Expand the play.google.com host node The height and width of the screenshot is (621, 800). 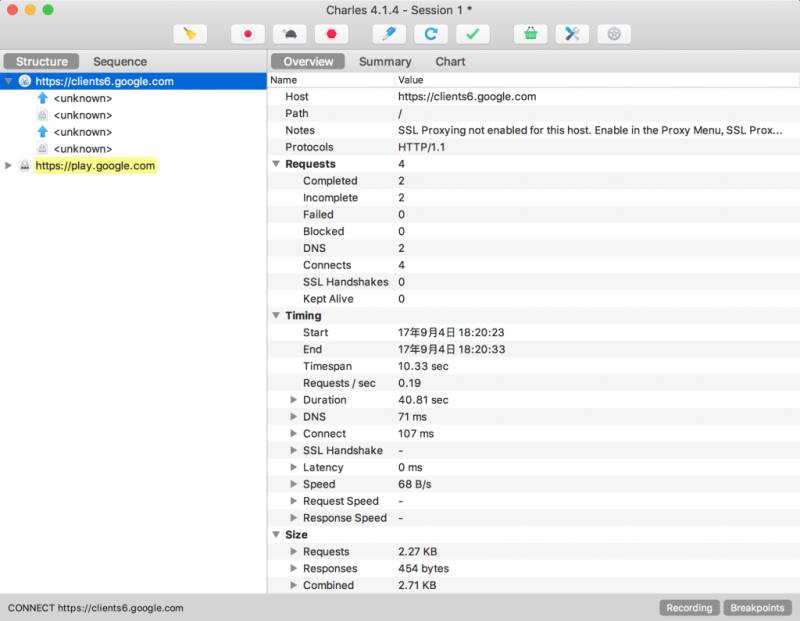pos(8,165)
